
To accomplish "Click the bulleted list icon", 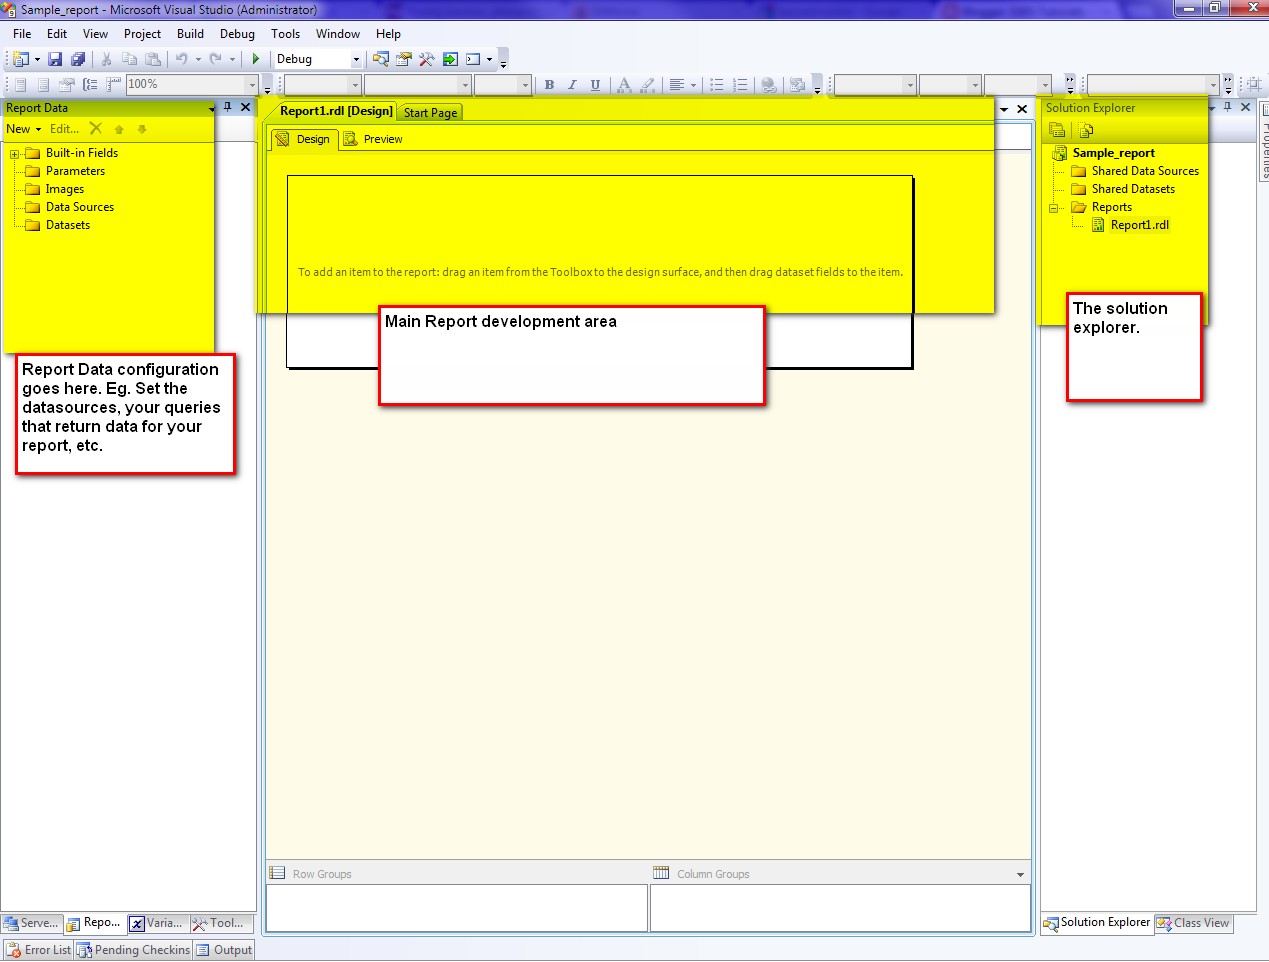I will 717,85.
